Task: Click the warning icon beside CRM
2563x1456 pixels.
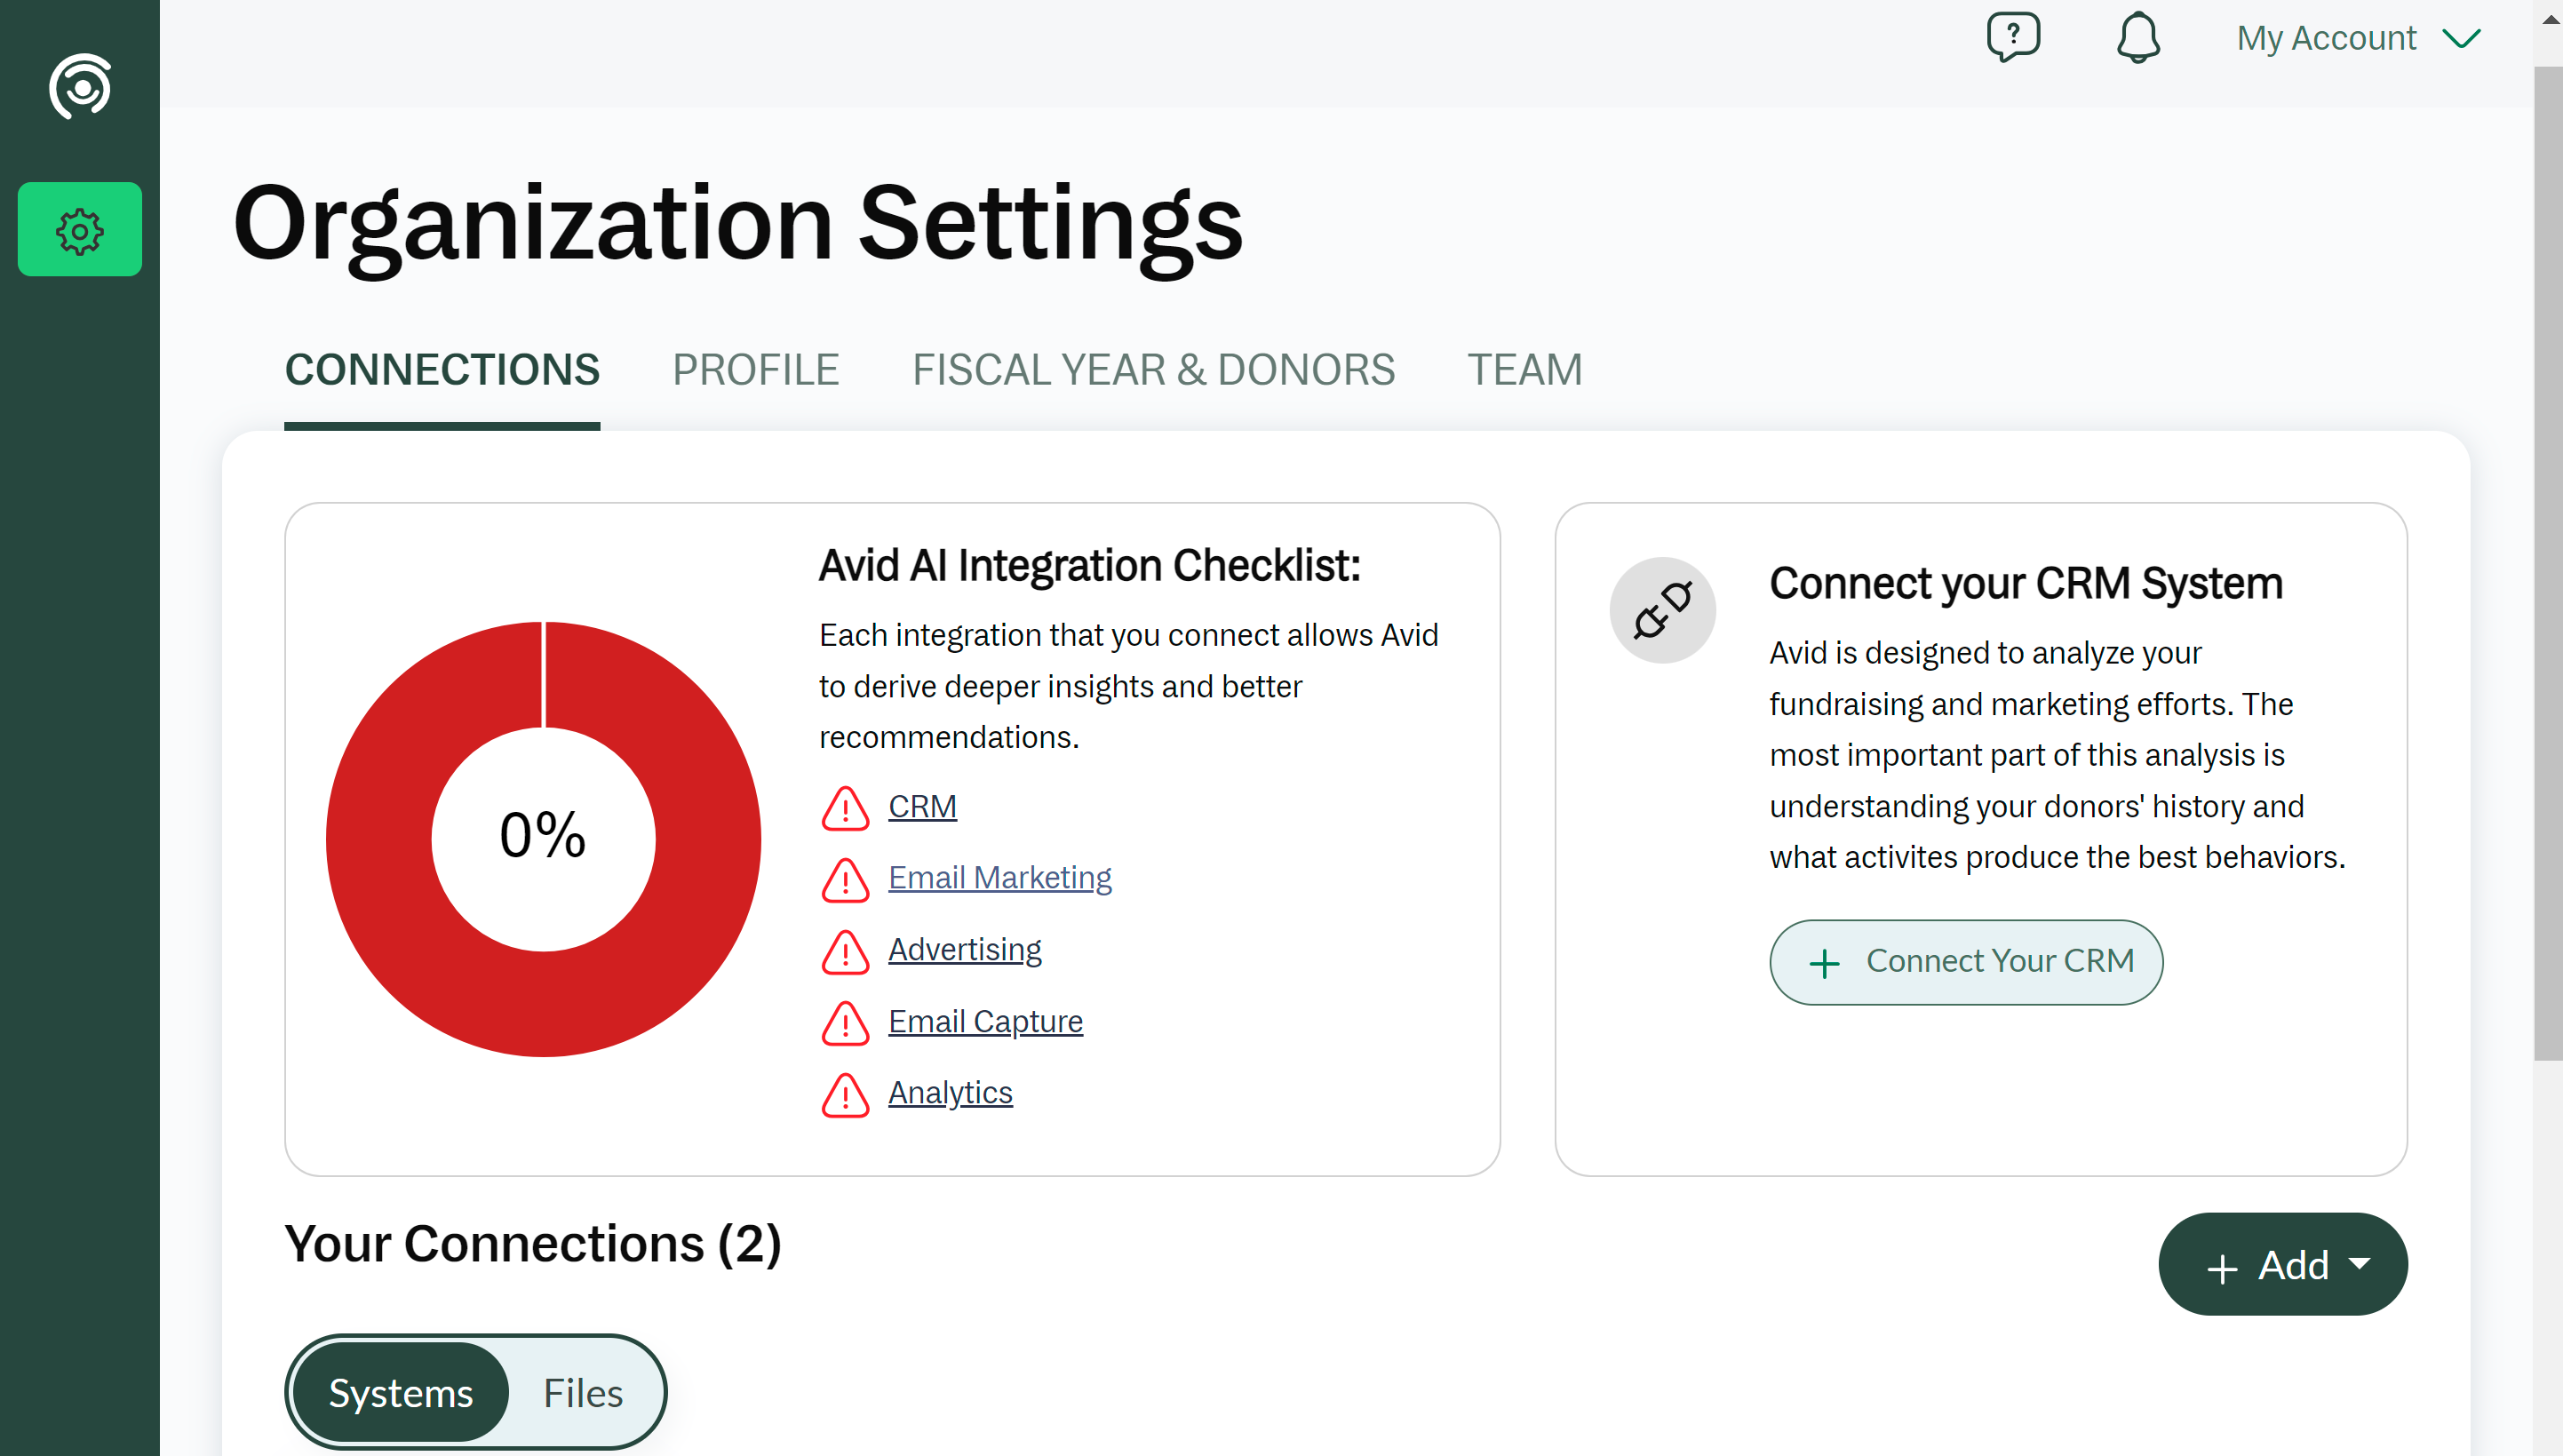Action: tap(845, 808)
